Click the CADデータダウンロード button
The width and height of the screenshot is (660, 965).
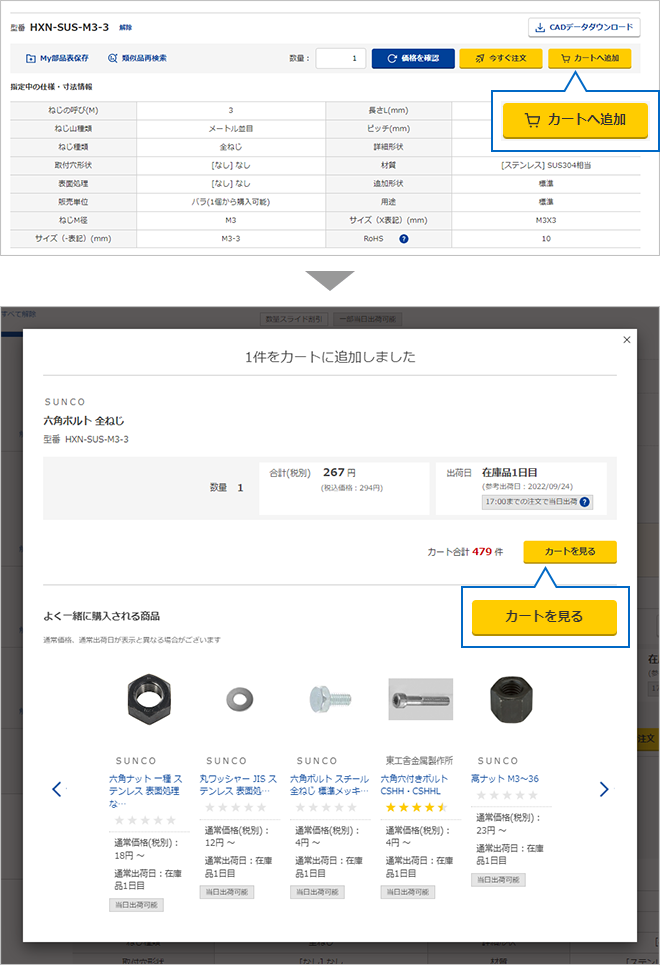point(583,27)
